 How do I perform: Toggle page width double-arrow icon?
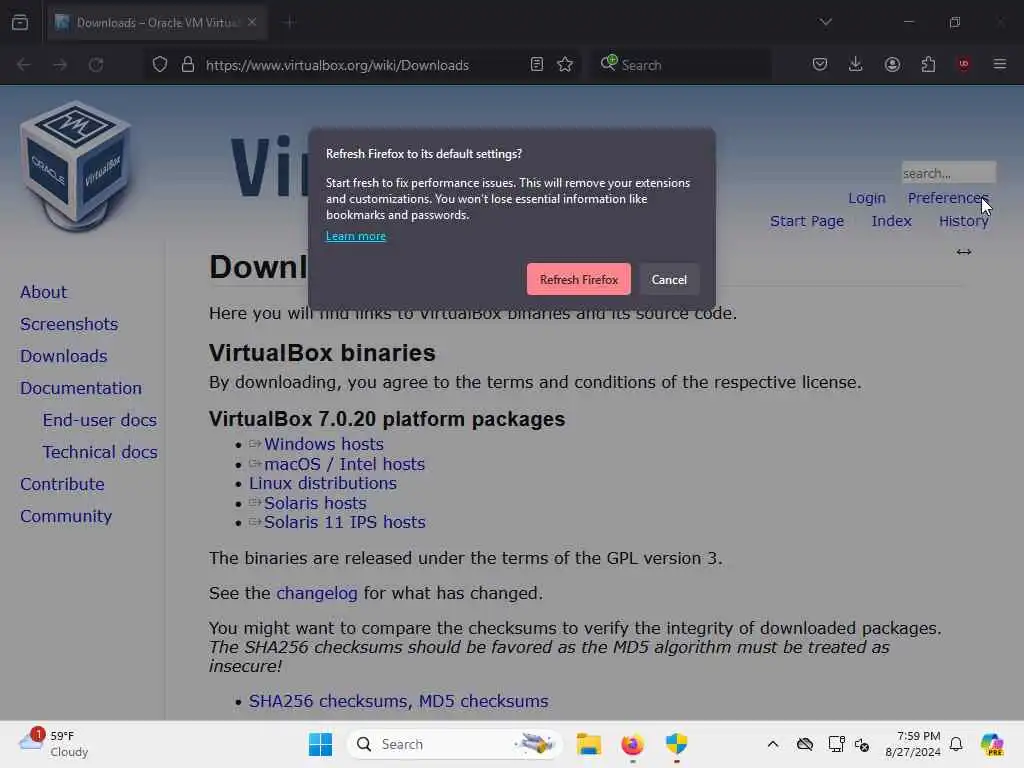[x=964, y=252]
